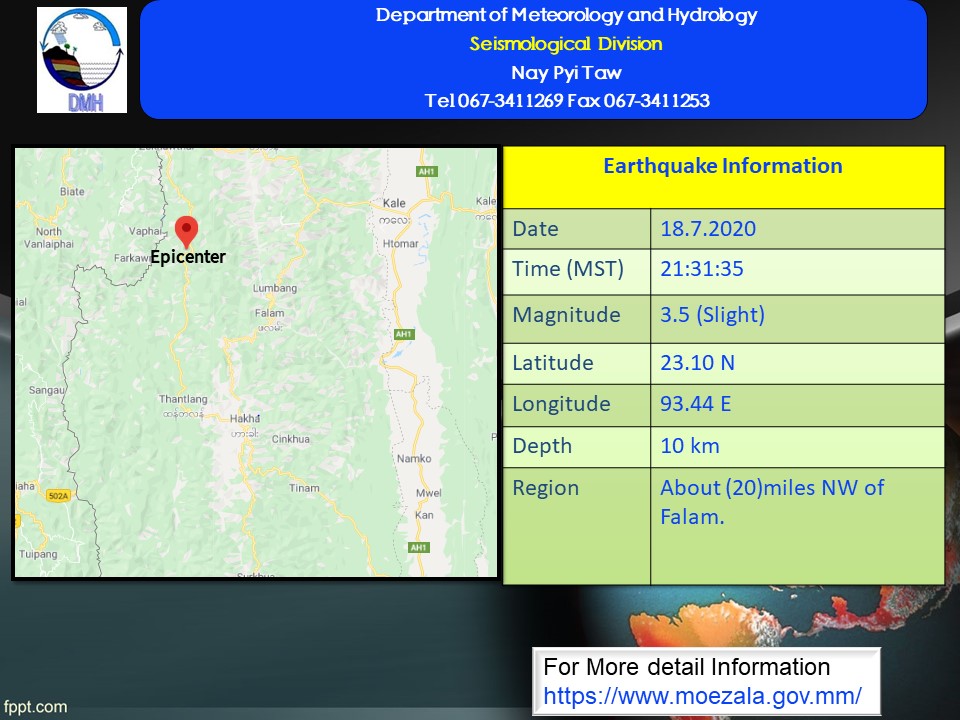Click the Cinkhua label on the map
The width and height of the screenshot is (960, 720).
pyautogui.click(x=291, y=439)
